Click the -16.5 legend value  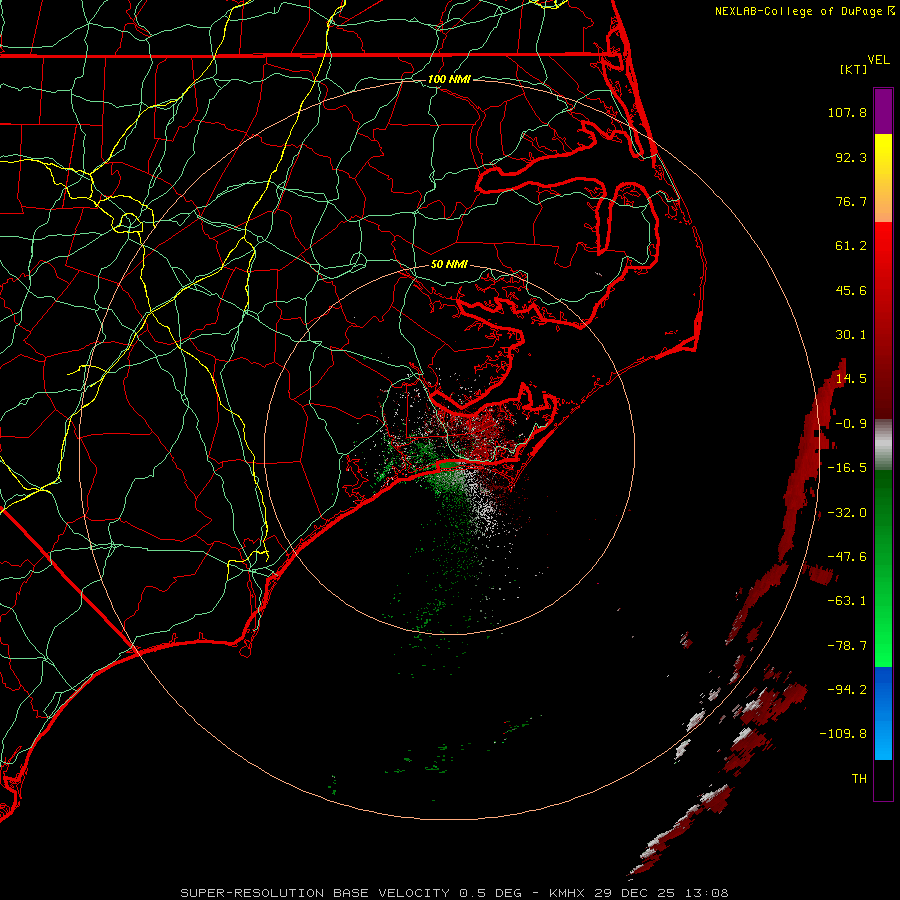point(847,468)
